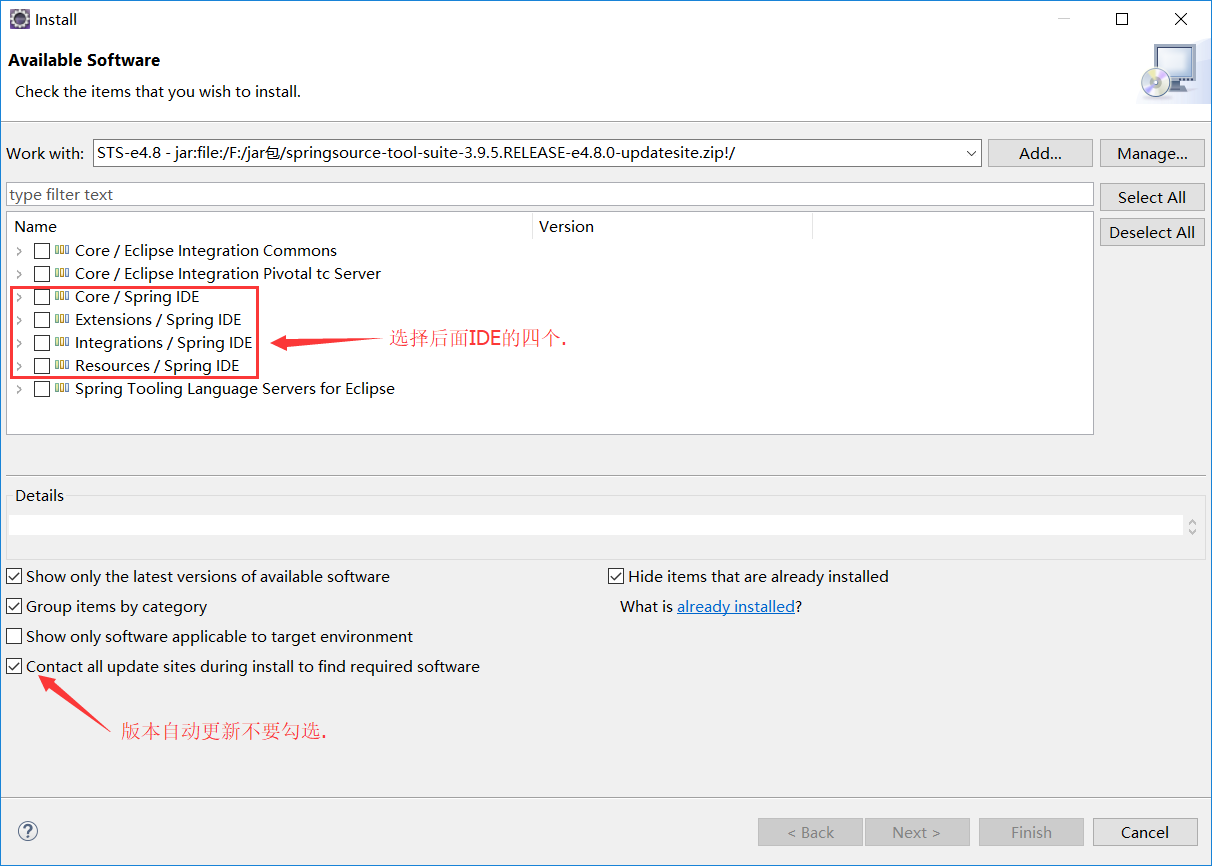This screenshot has width=1212, height=866.
Task: Select Spring Tooling Language Servers for Eclipse text
Action: pyautogui.click(x=235, y=389)
